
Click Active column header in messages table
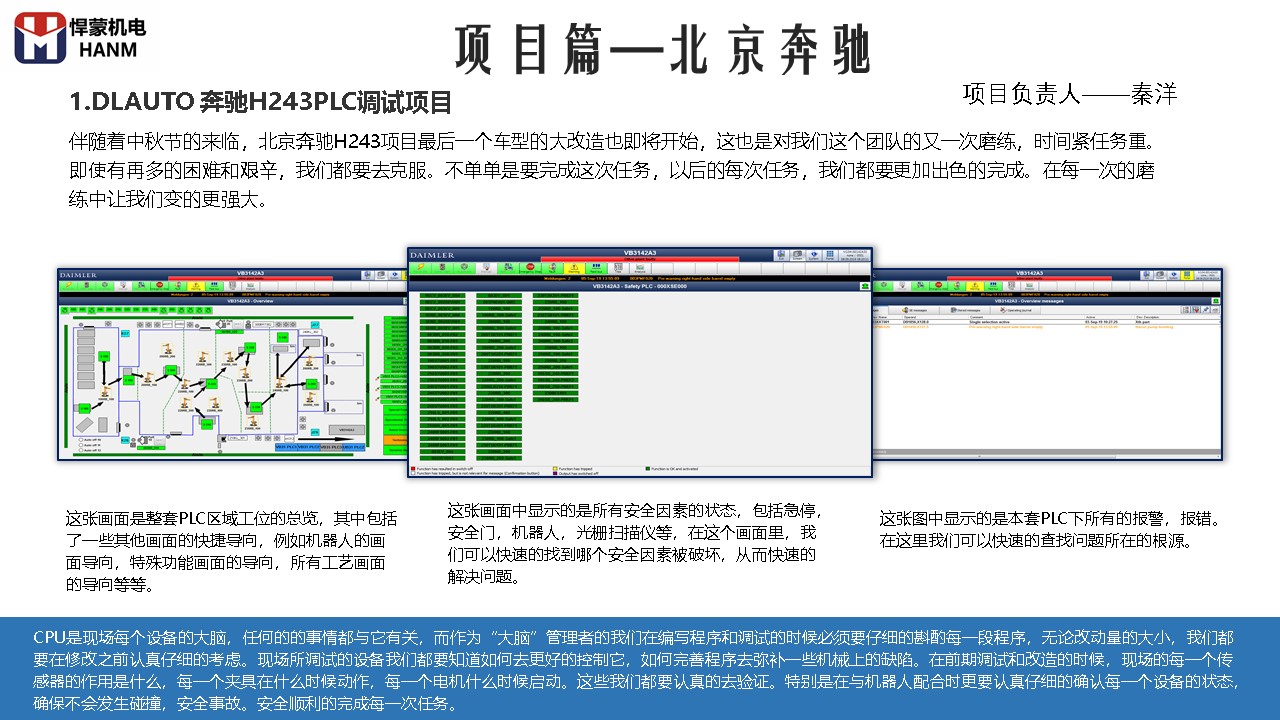1090,317
